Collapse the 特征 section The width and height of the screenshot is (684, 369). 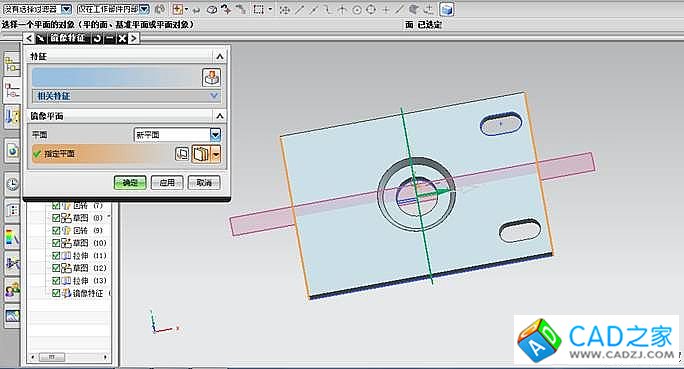pos(219,57)
